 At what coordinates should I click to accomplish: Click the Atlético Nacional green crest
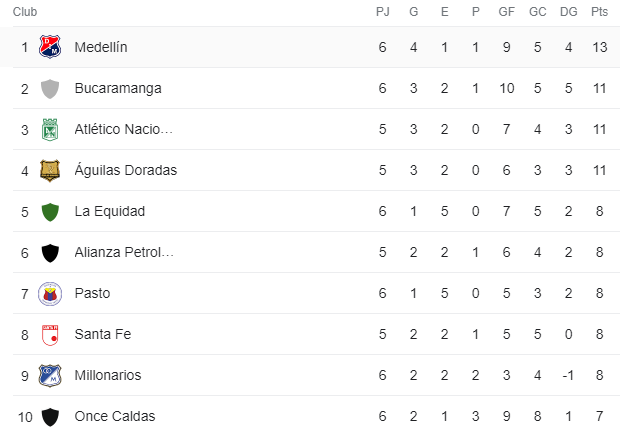50,130
